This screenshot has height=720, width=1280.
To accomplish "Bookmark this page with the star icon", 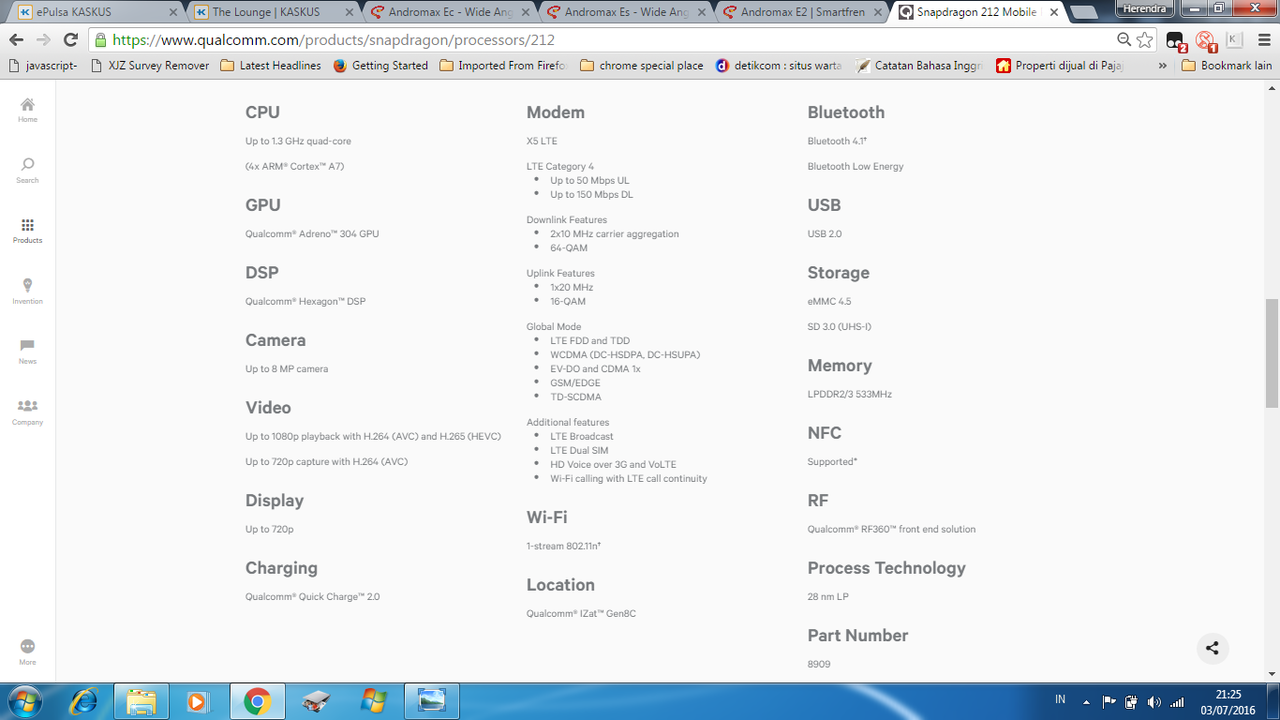I will 1145,41.
